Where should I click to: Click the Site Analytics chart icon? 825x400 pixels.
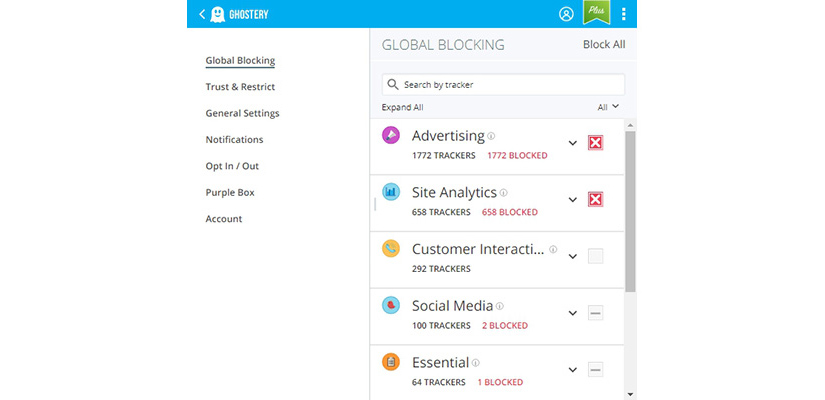tap(390, 192)
